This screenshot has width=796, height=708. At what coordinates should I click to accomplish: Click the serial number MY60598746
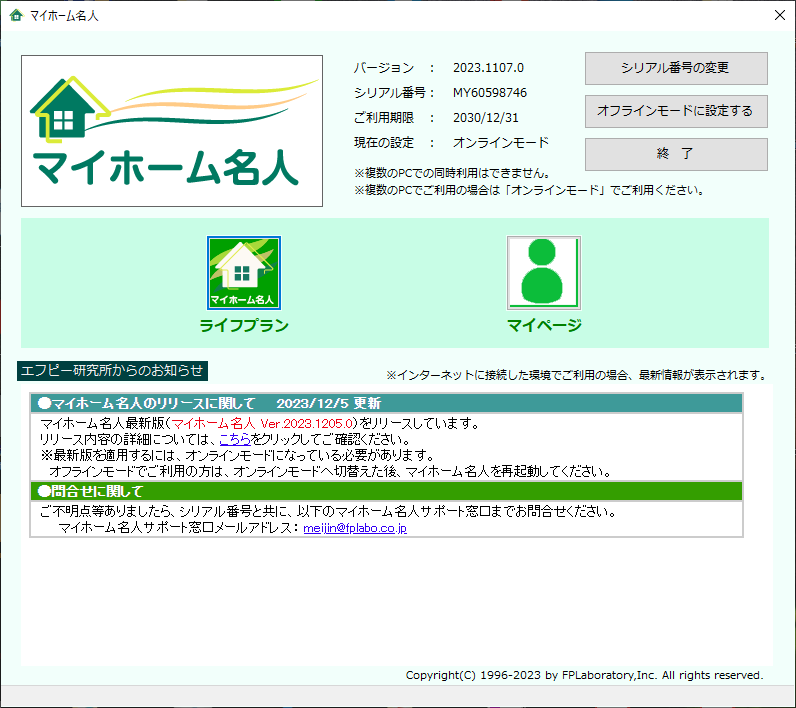click(489, 93)
